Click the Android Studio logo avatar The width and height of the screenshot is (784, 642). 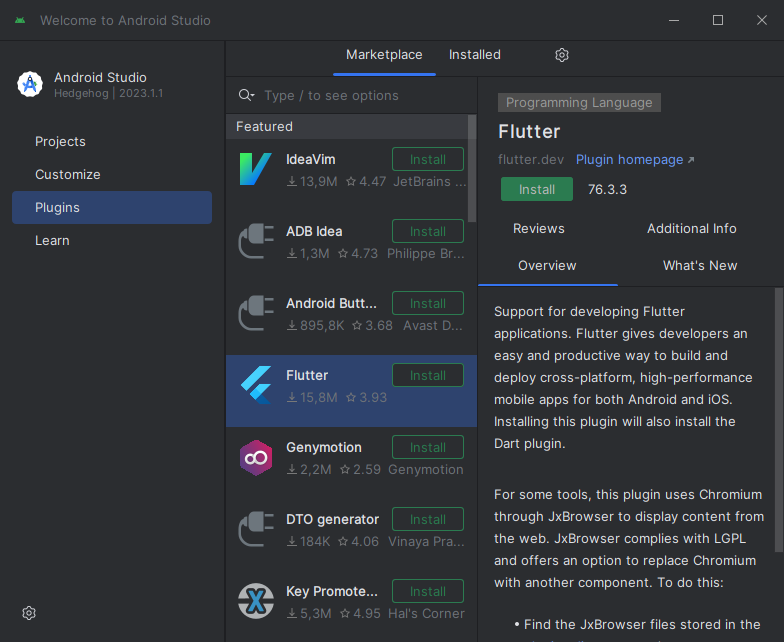tap(30, 84)
